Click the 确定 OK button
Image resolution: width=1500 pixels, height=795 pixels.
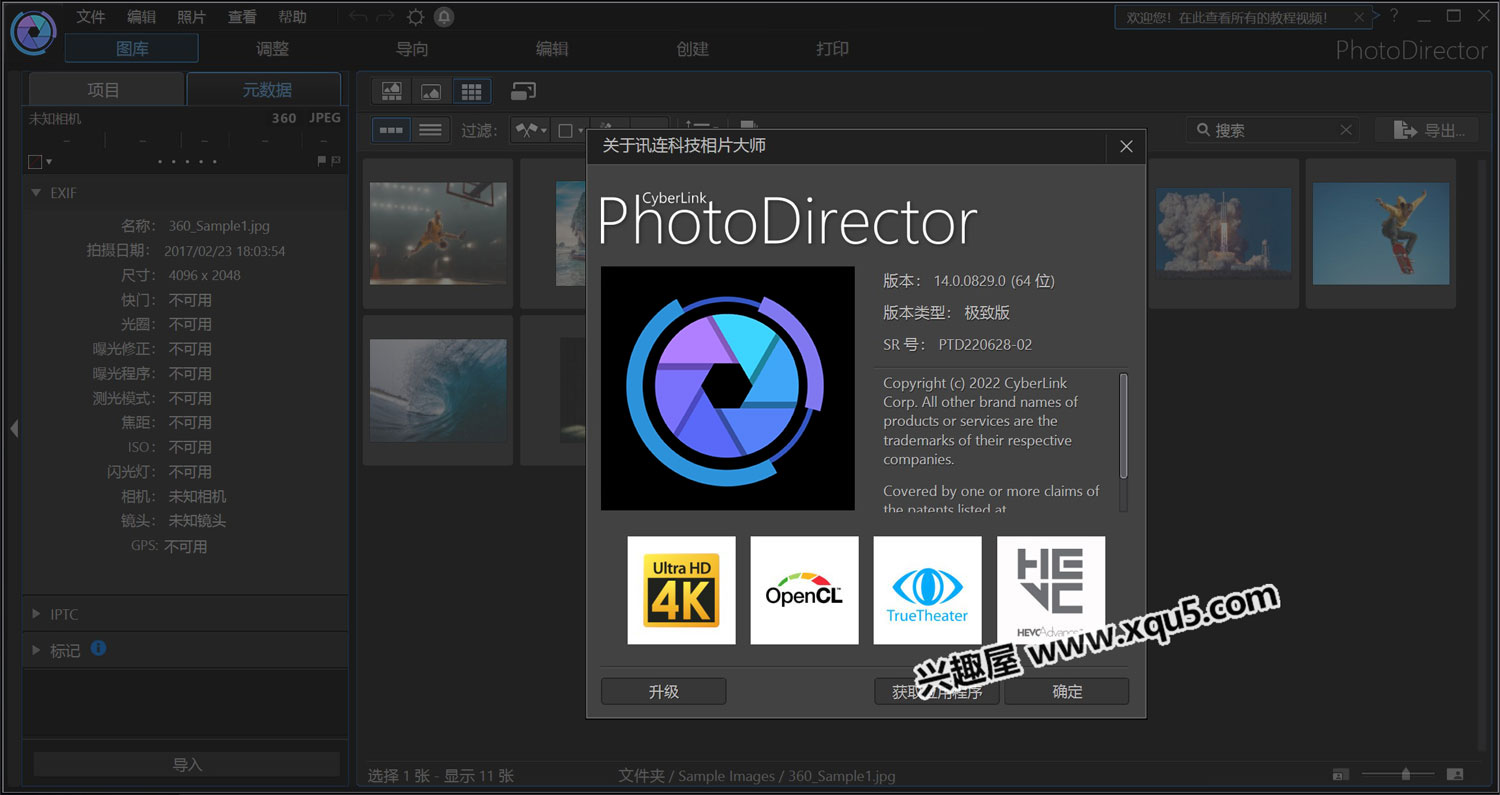1067,691
